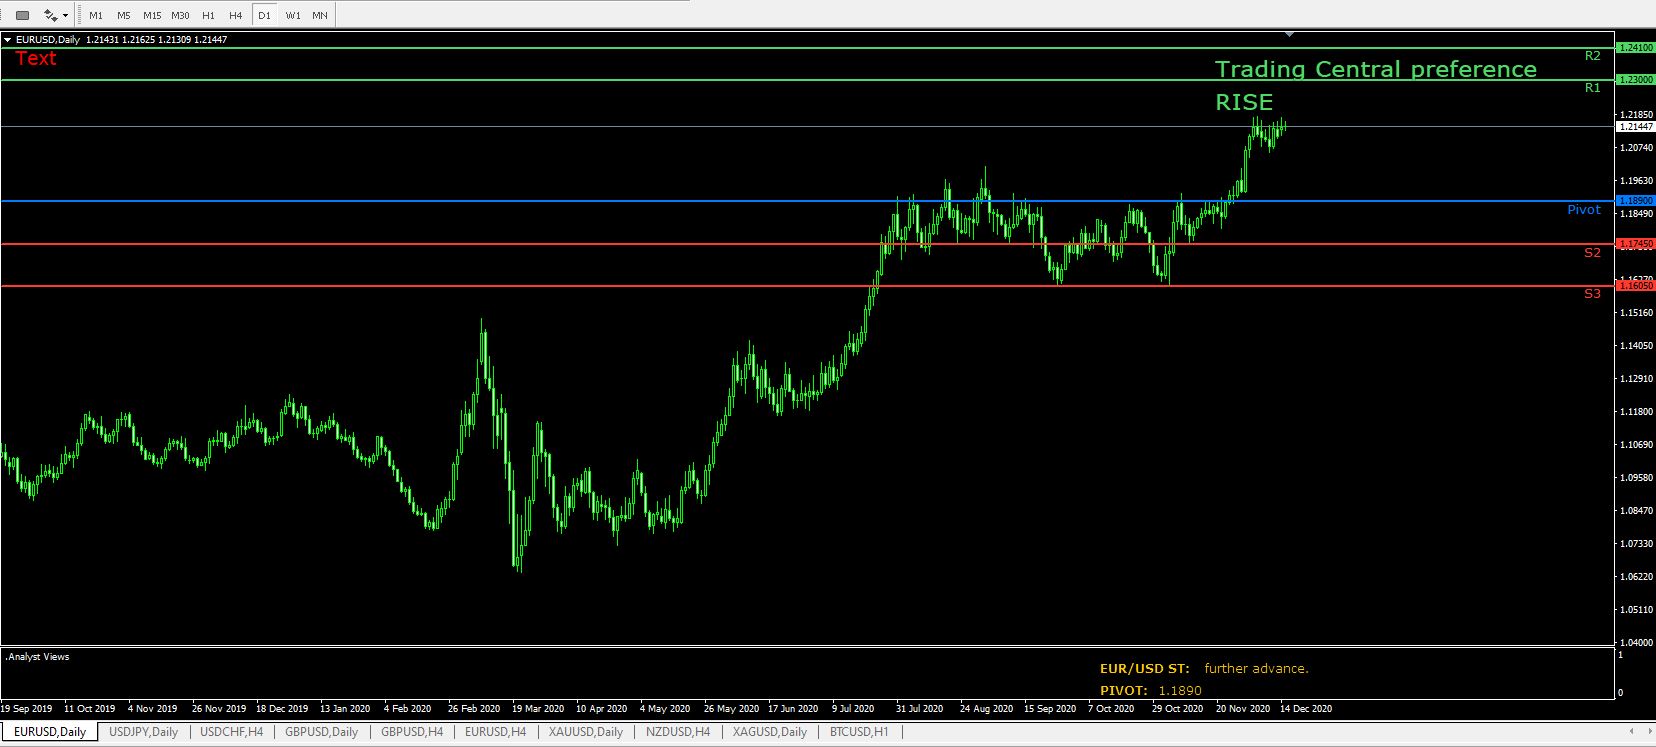Click the 1.16050 red price tag

(1636, 286)
